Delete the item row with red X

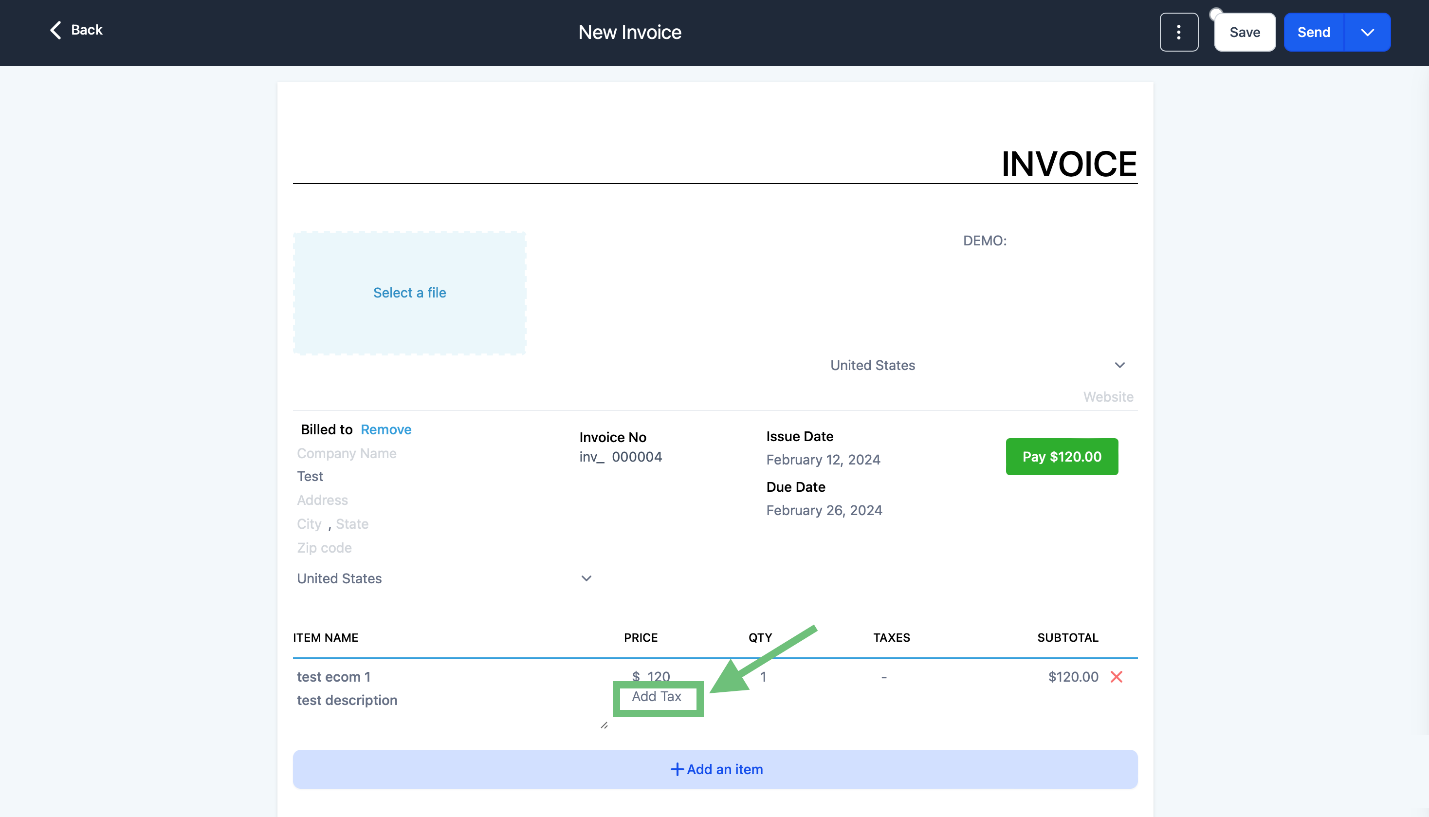1117,677
